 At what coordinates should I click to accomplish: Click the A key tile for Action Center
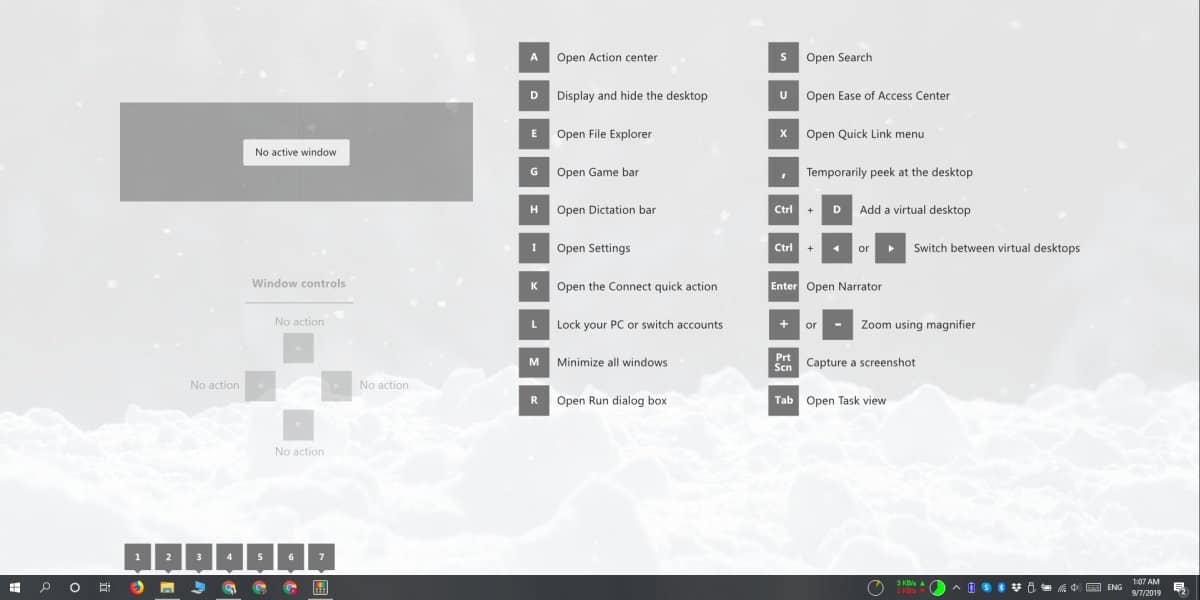pos(534,57)
